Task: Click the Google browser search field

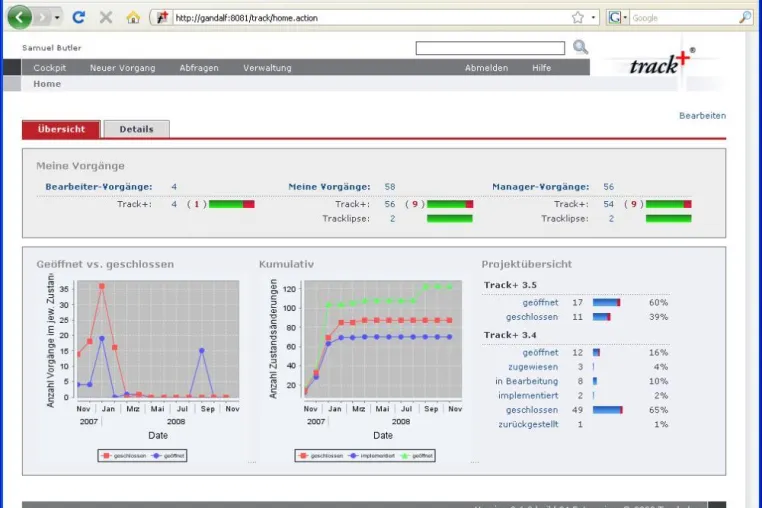Action: (x=684, y=18)
